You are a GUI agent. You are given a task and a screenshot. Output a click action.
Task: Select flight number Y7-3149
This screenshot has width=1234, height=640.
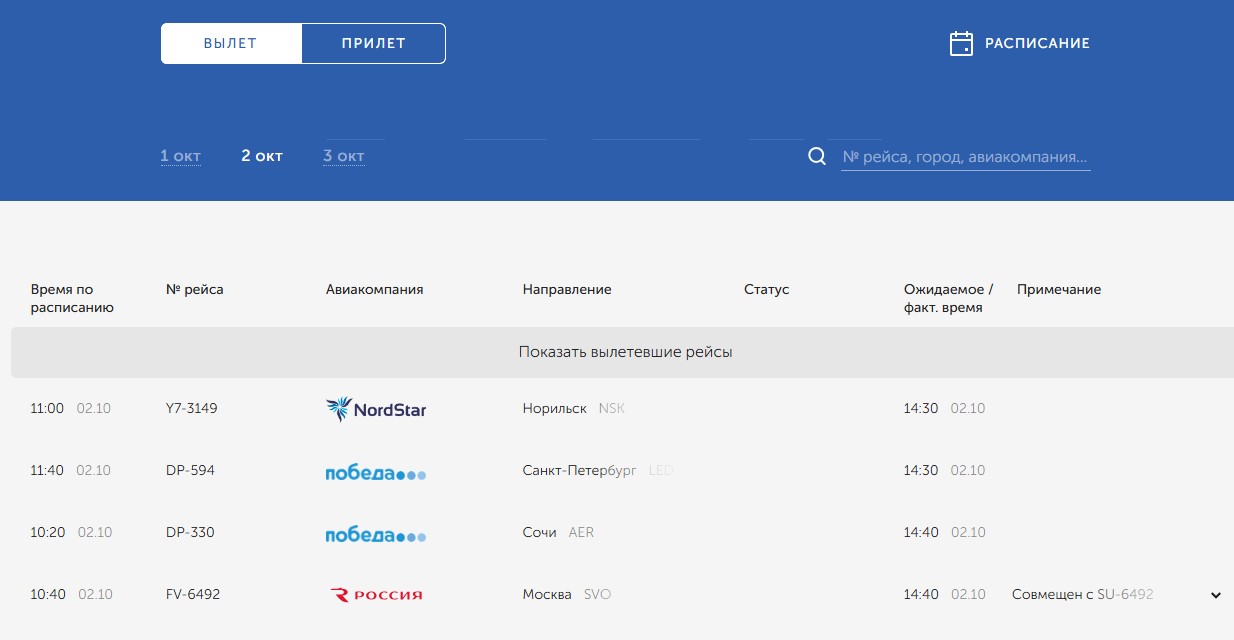pyautogui.click(x=192, y=408)
